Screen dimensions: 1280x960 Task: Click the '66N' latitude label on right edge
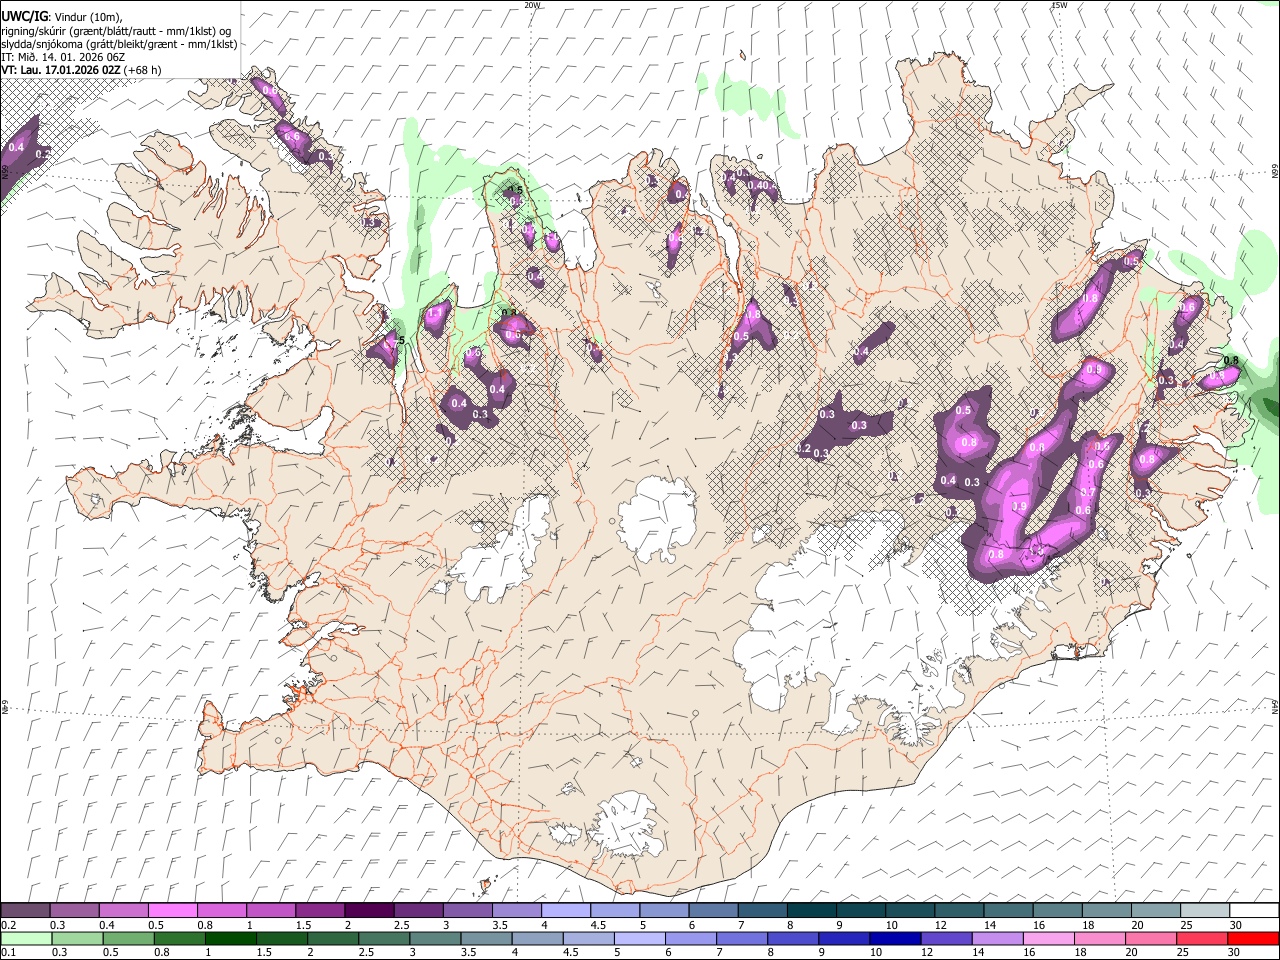point(1275,172)
